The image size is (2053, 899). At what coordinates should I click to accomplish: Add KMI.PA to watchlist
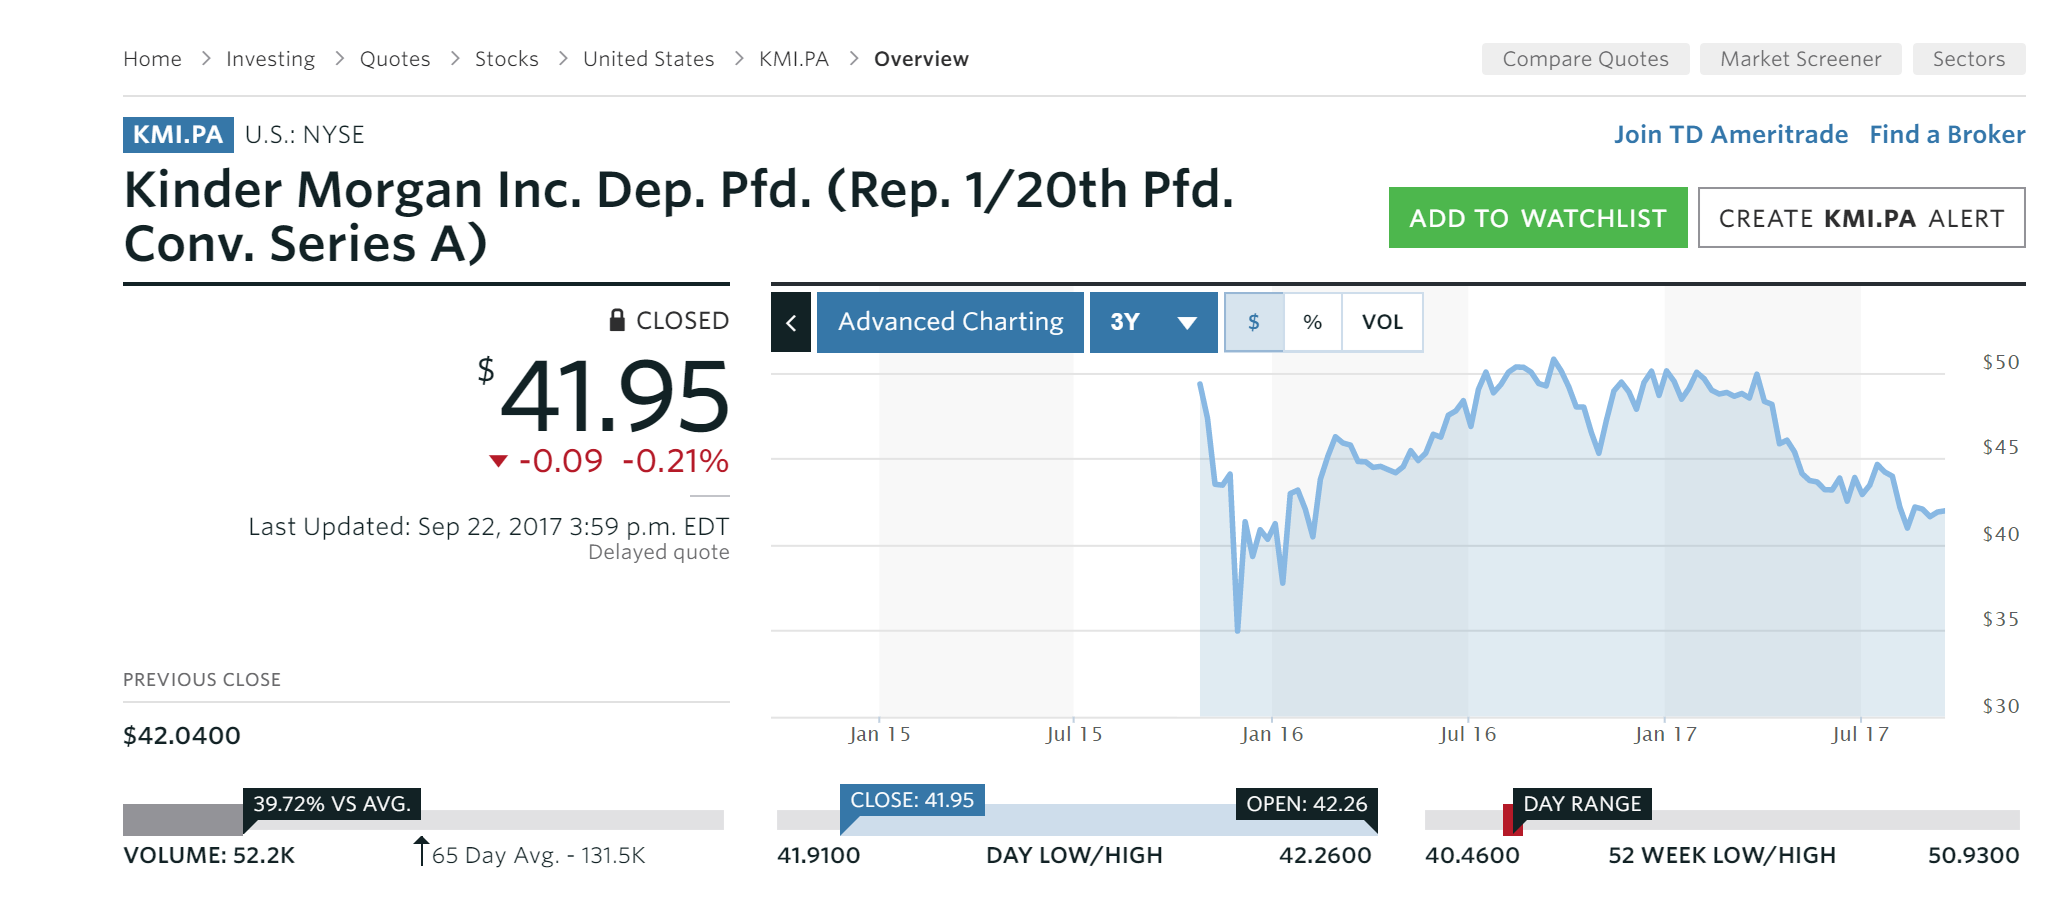click(x=1537, y=218)
